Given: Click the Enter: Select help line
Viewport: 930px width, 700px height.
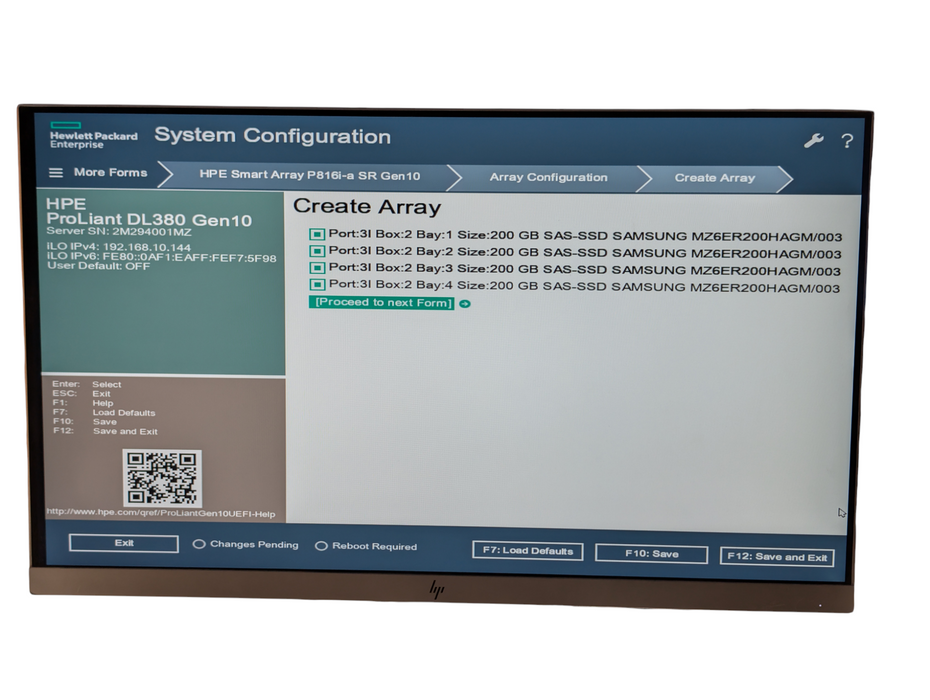Looking at the screenshot, I should tap(87, 384).
